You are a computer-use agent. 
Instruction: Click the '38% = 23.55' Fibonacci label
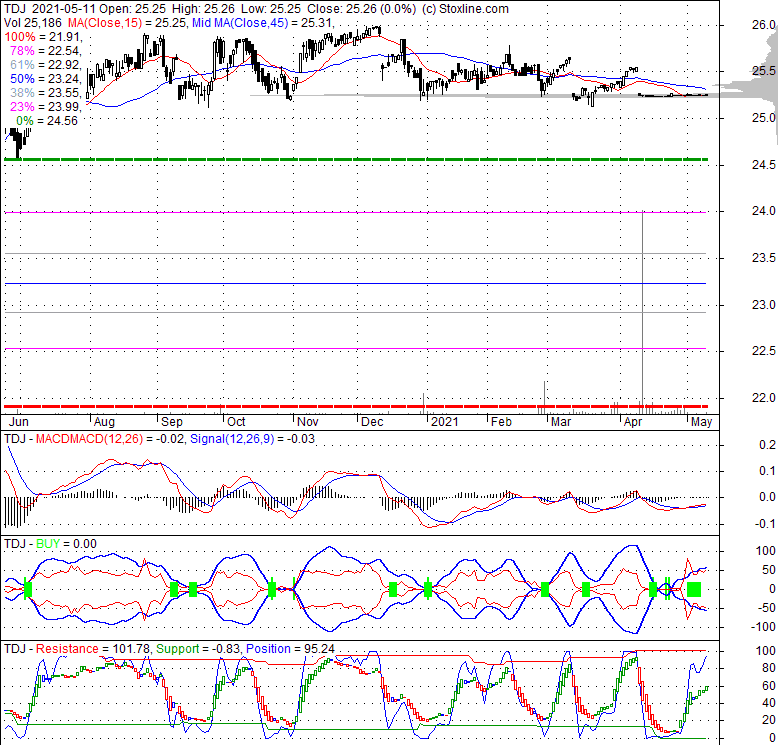point(45,93)
